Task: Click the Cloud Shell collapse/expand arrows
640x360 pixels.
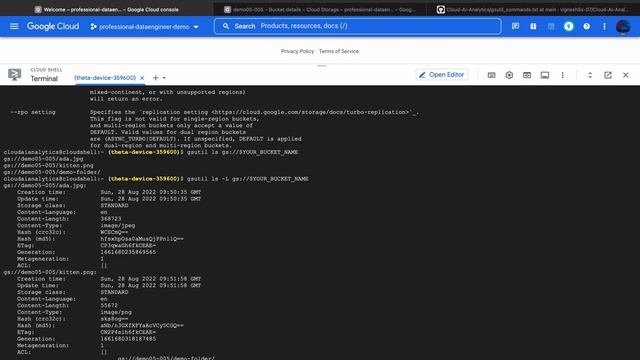Action: [590, 76]
